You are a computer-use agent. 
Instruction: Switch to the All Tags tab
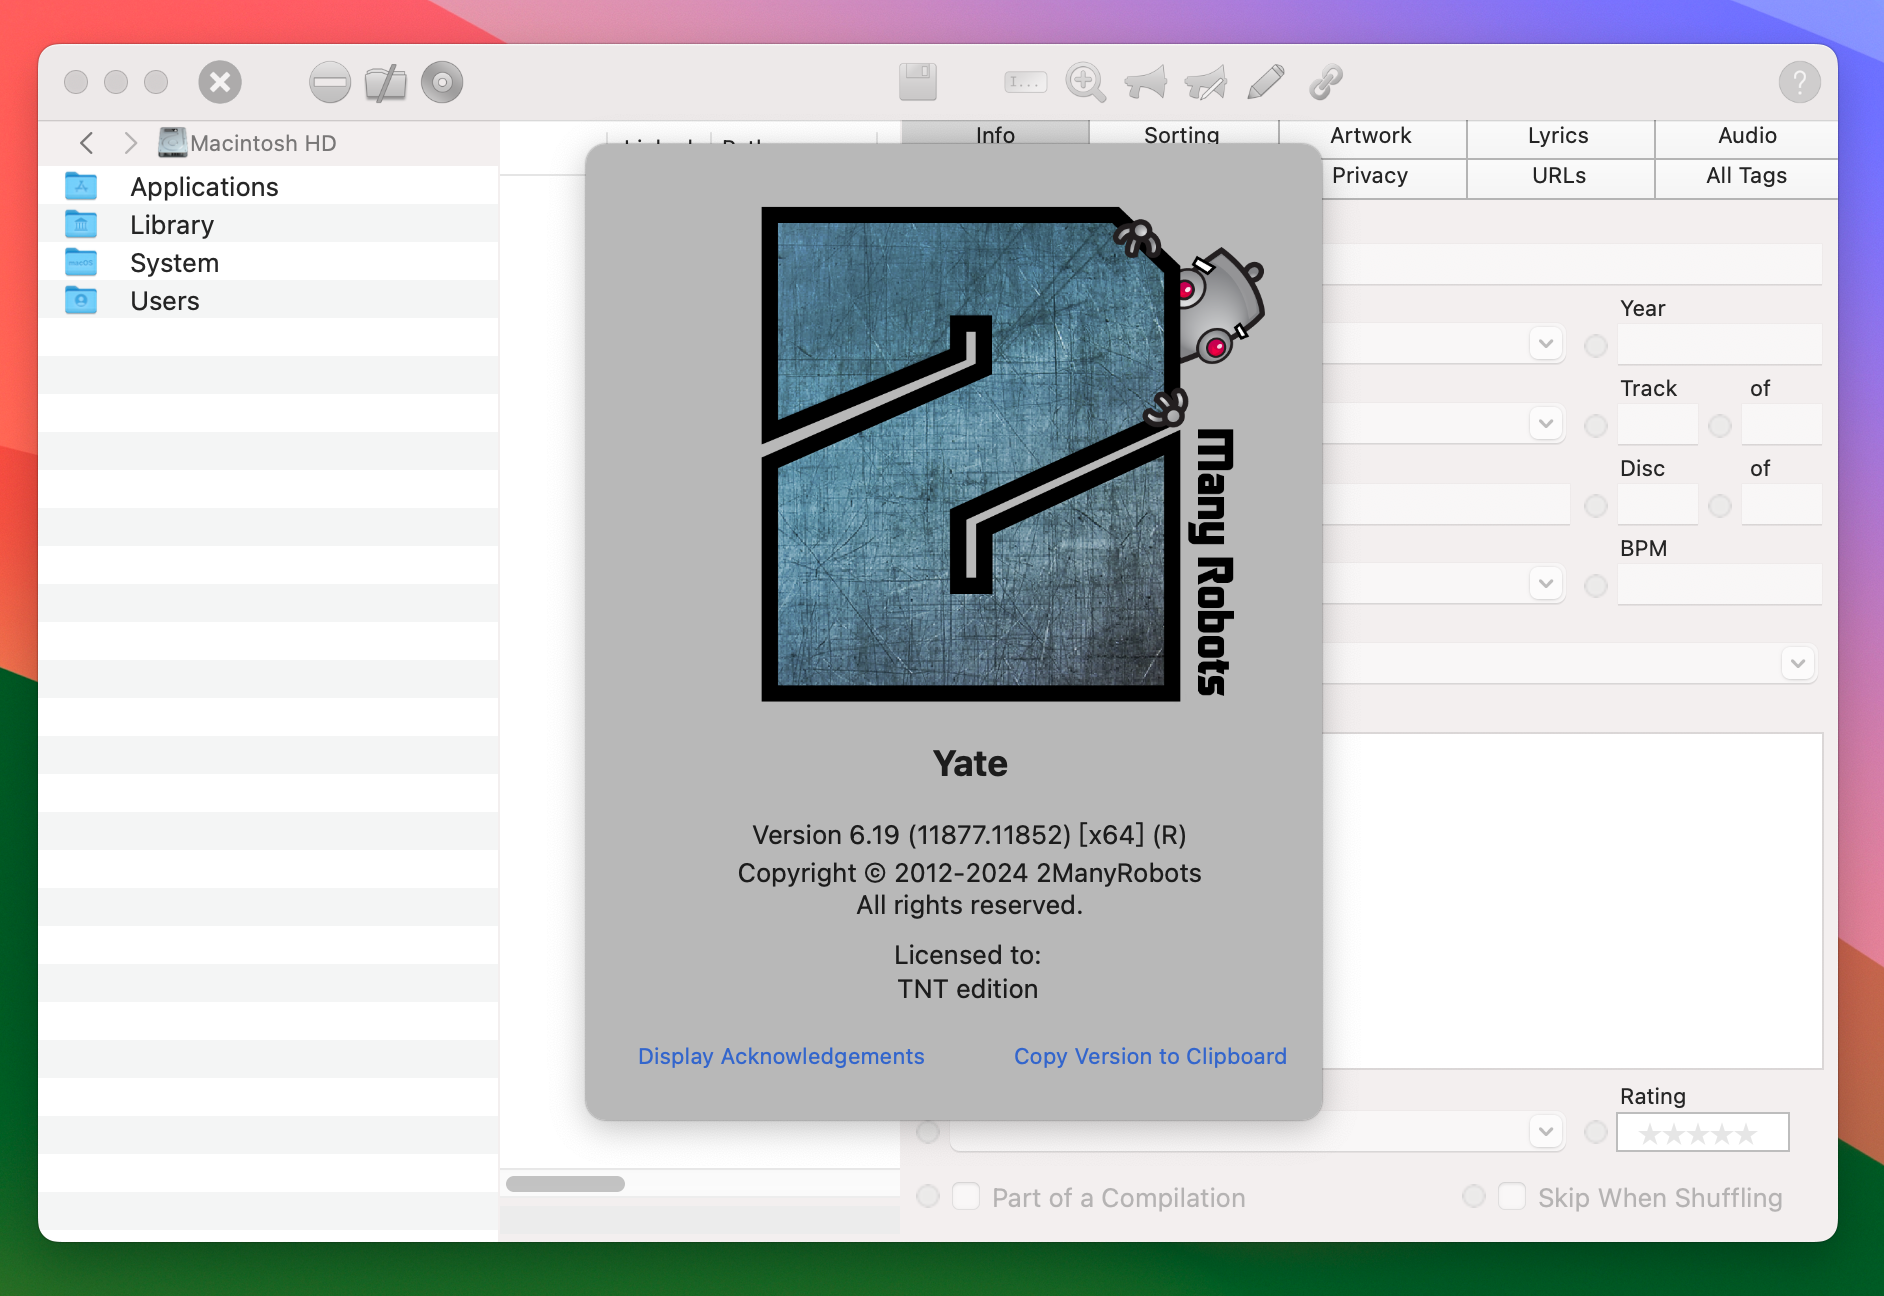tap(1747, 176)
